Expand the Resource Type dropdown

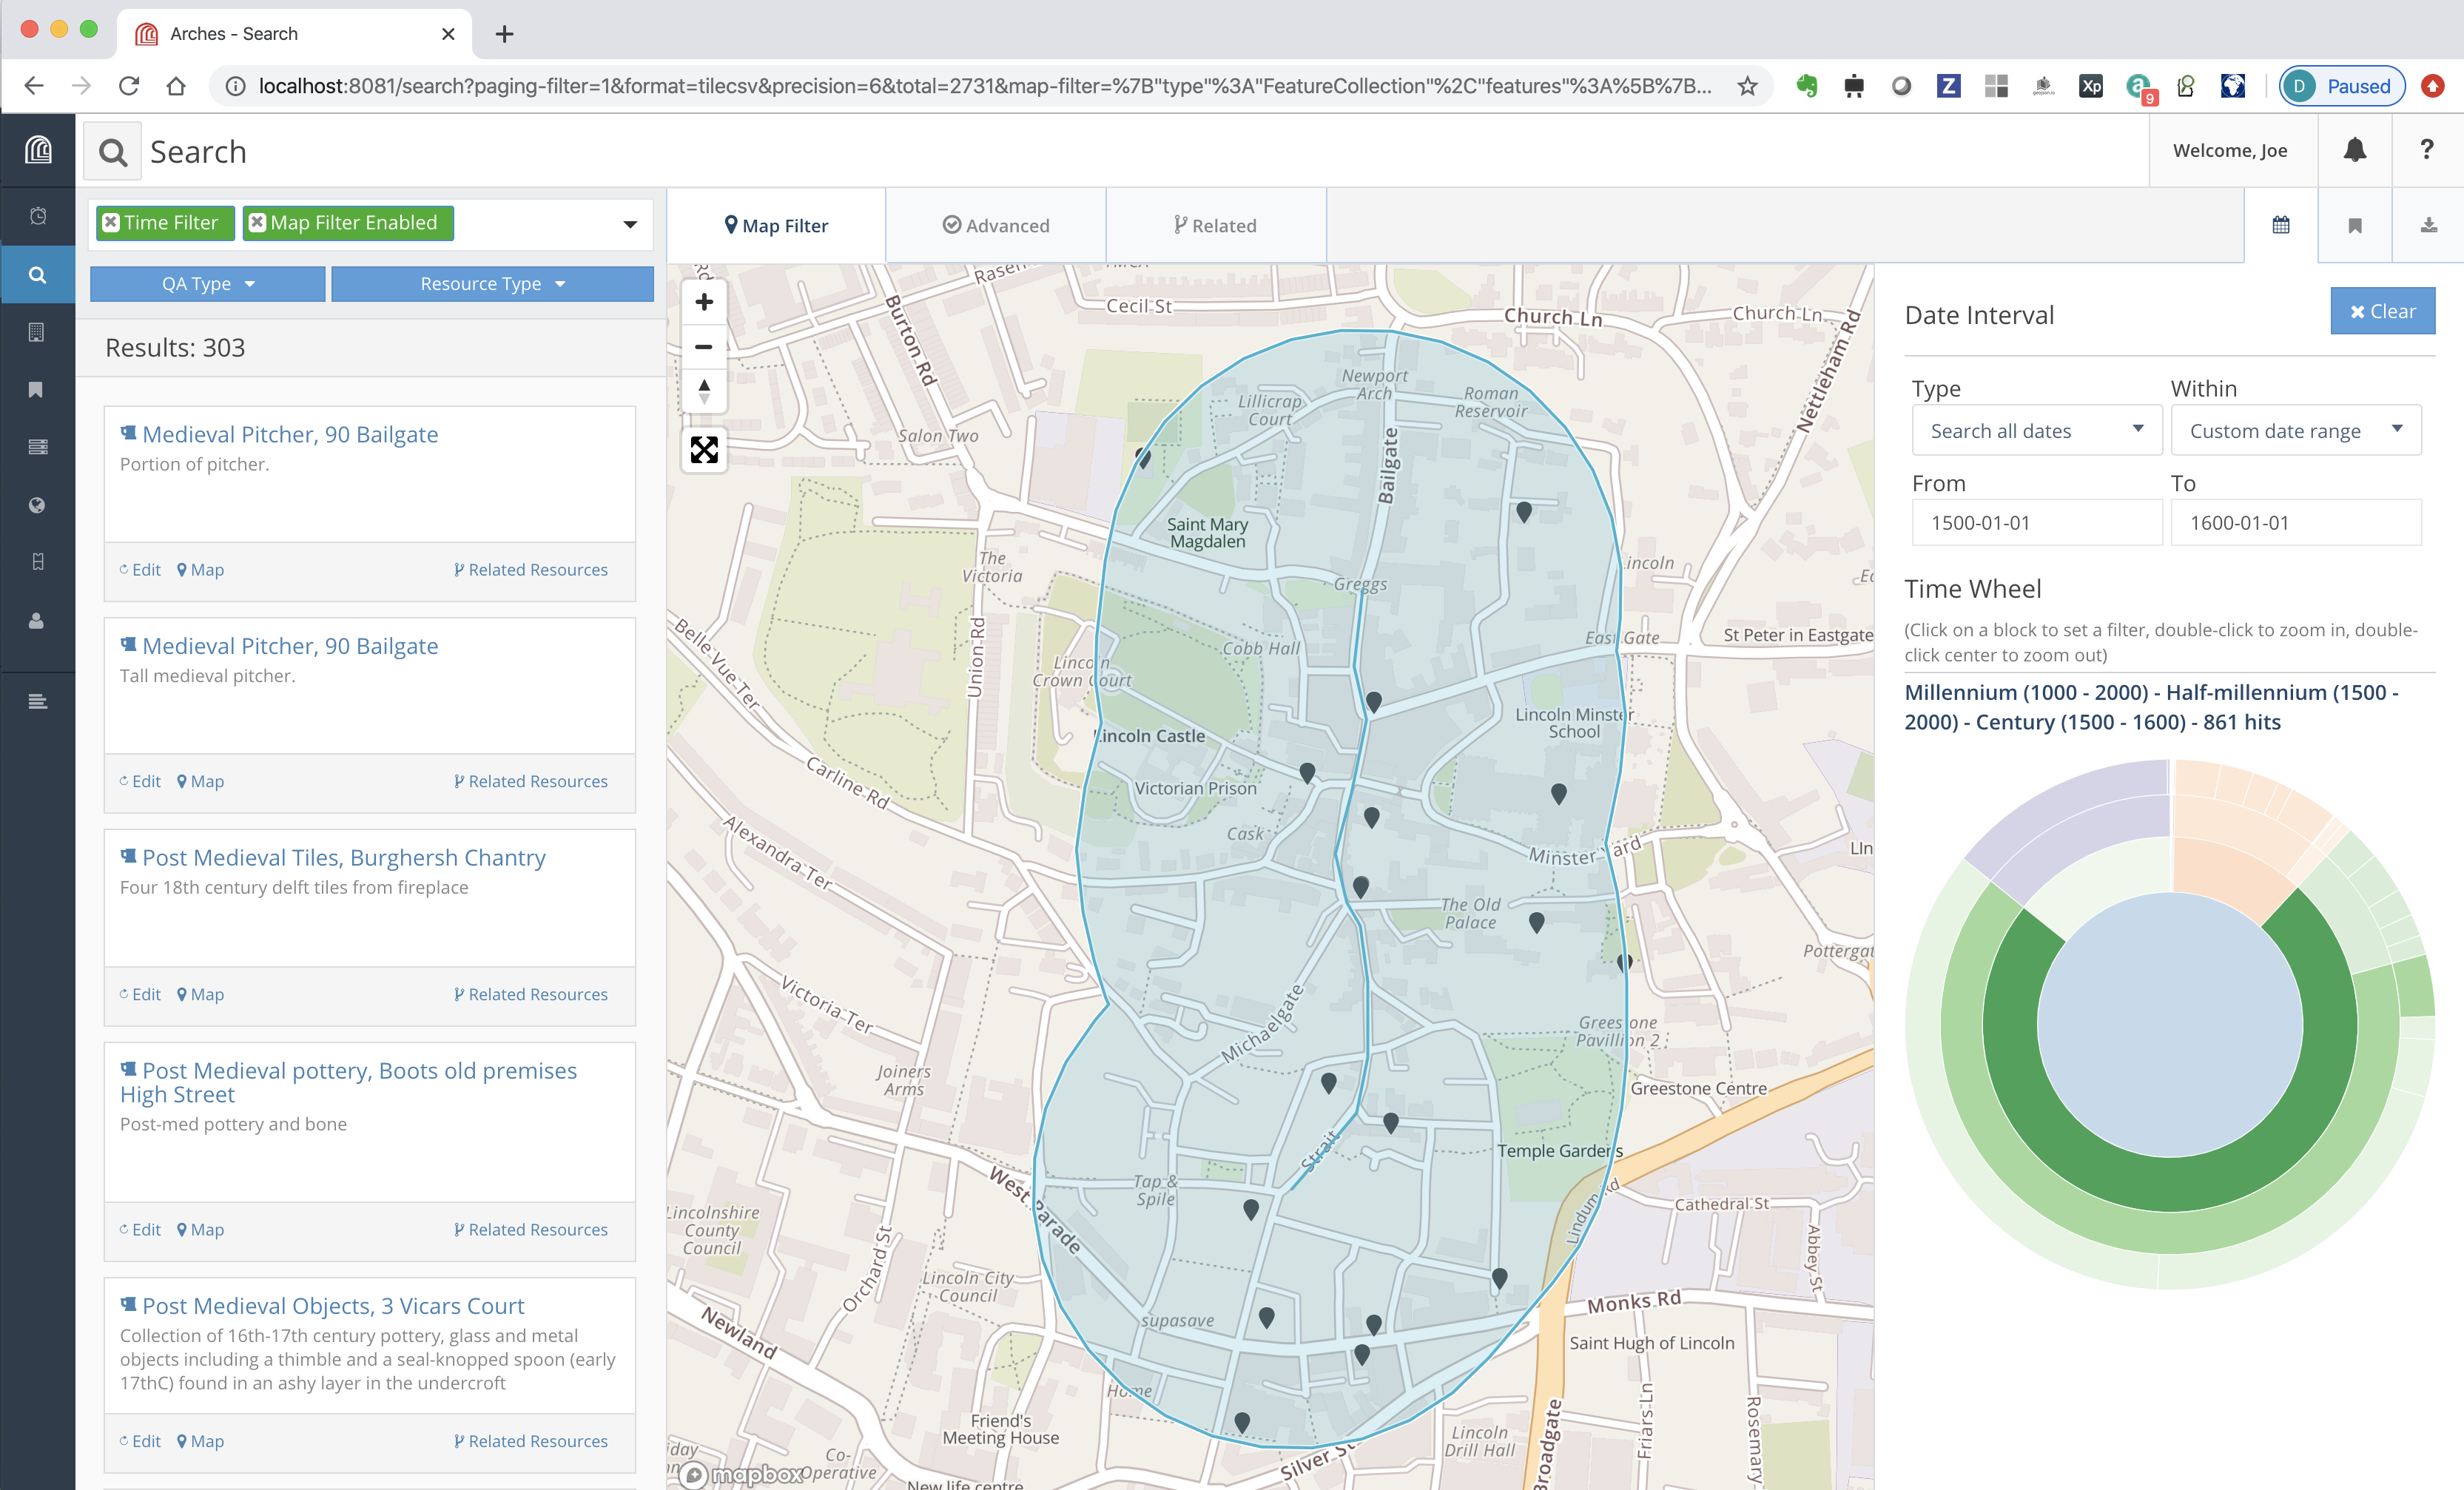pos(492,284)
